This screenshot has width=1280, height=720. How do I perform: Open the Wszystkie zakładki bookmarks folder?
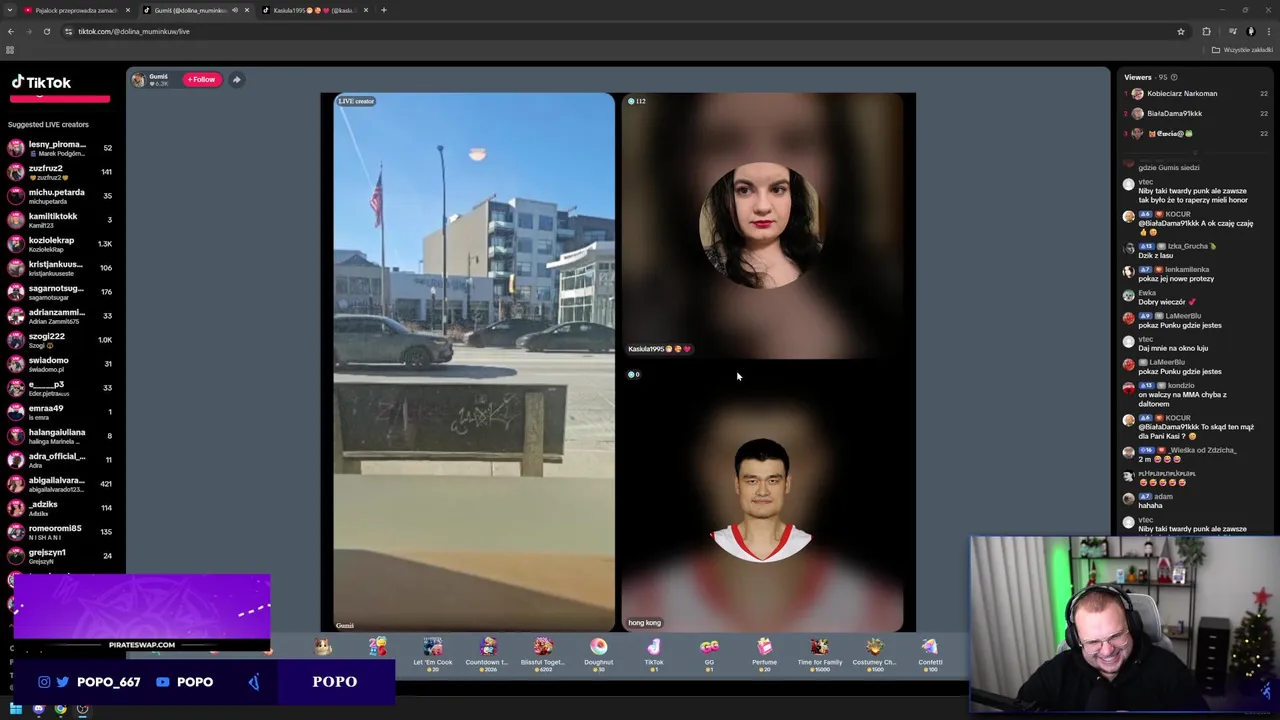[x=1243, y=50]
